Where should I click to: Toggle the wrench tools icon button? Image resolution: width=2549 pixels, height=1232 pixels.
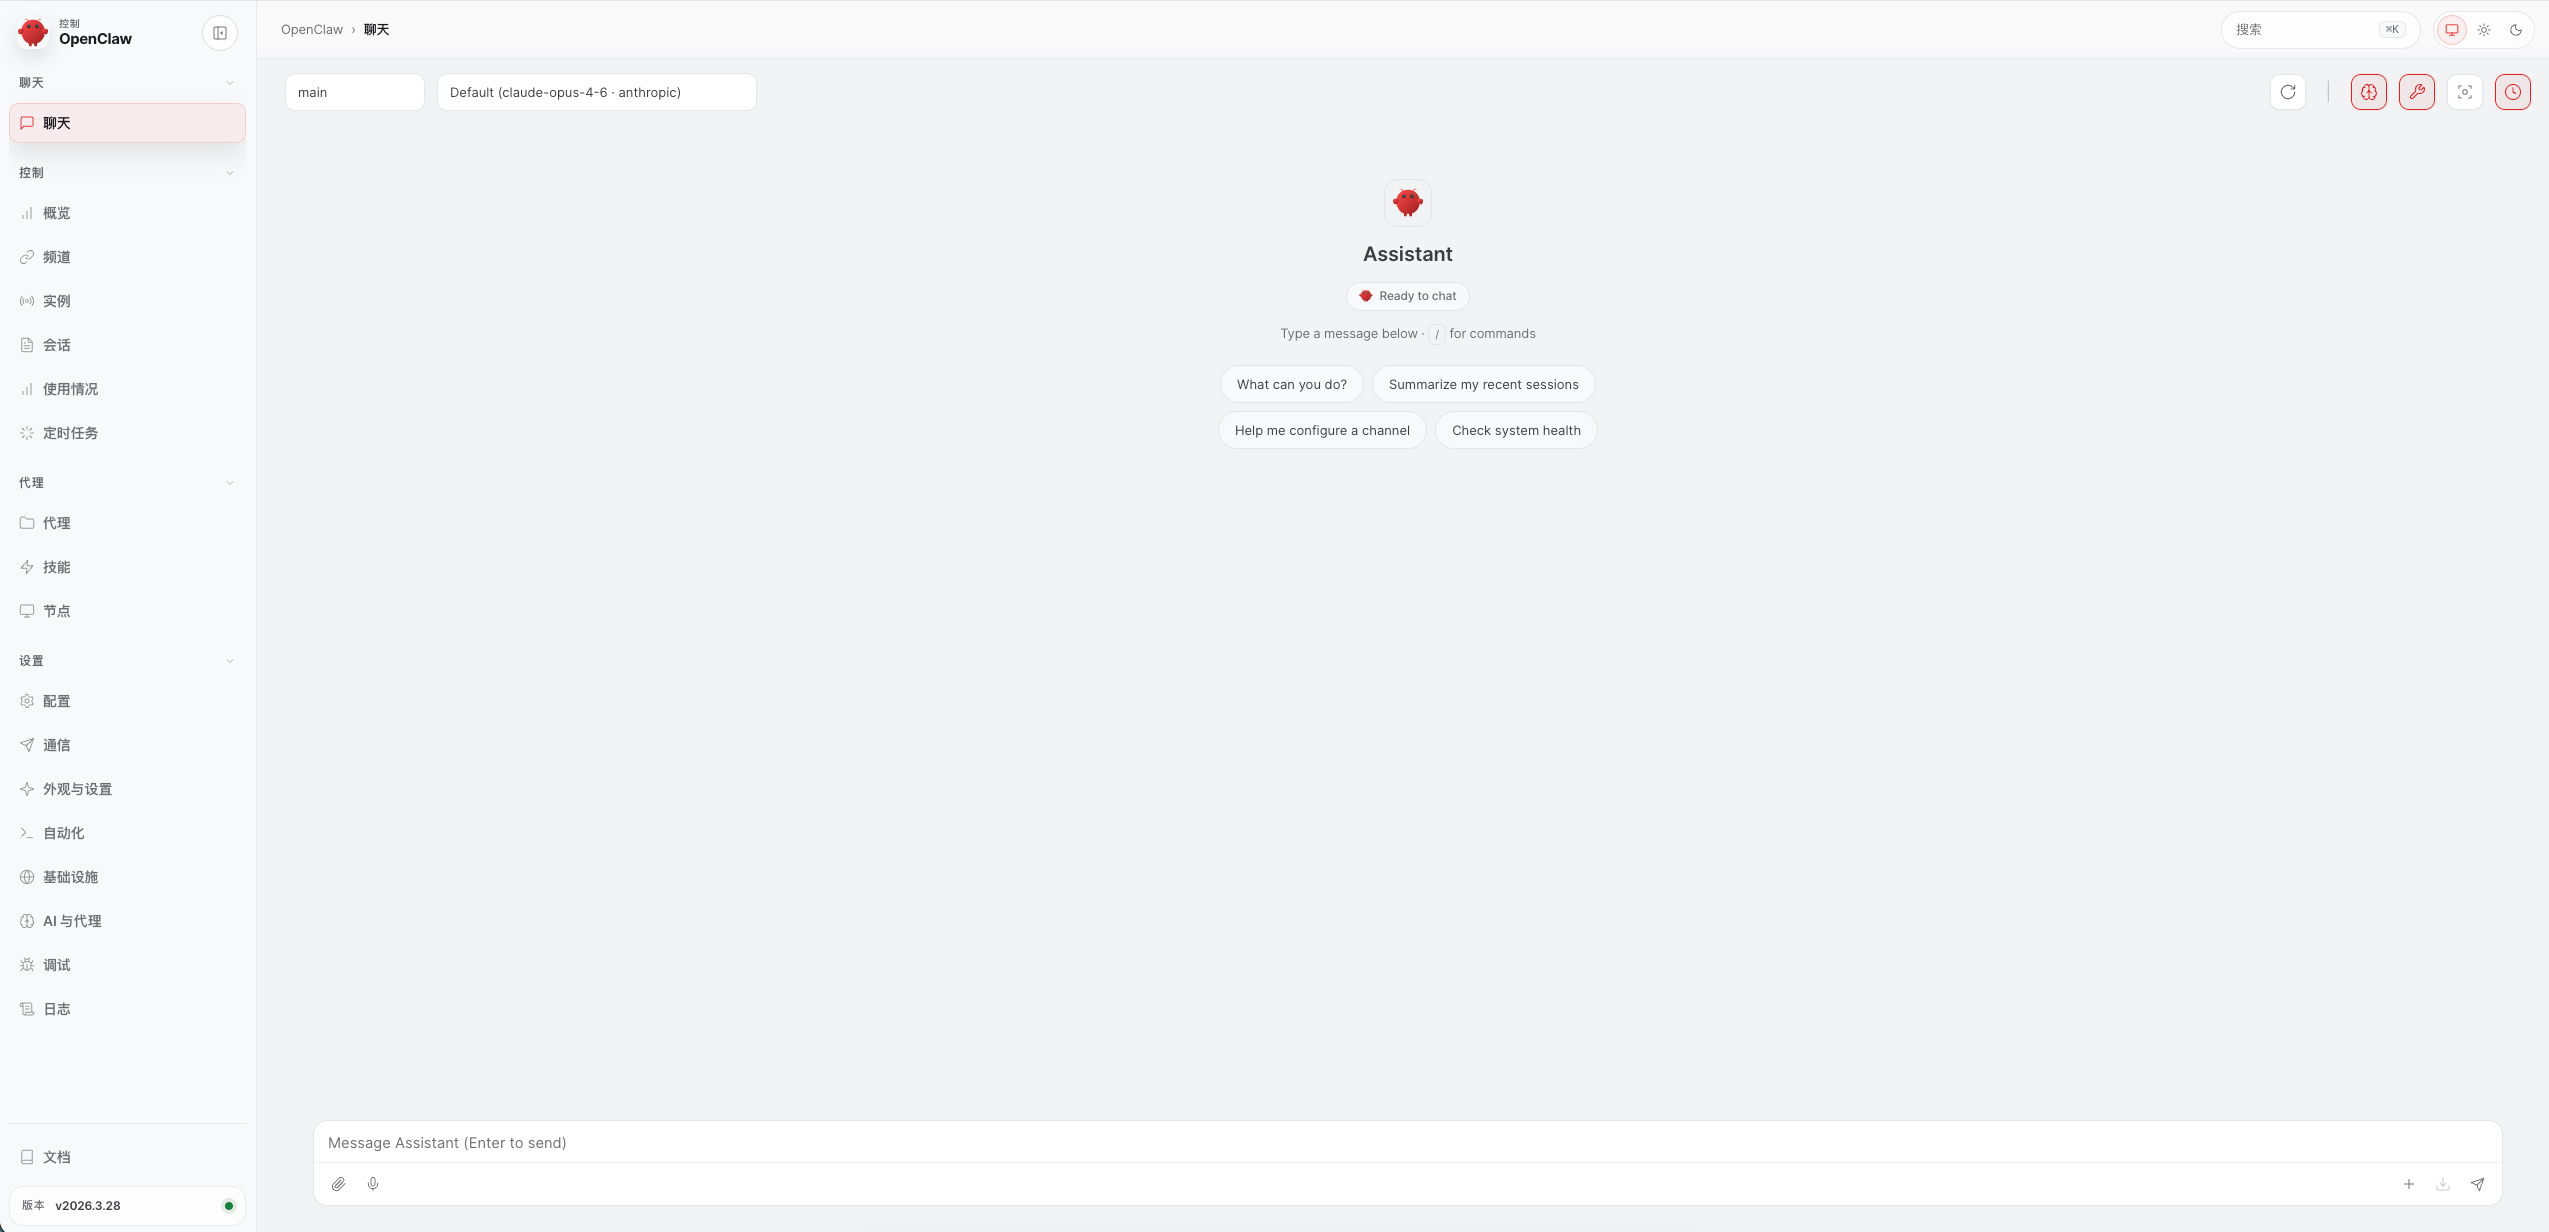click(x=2416, y=92)
